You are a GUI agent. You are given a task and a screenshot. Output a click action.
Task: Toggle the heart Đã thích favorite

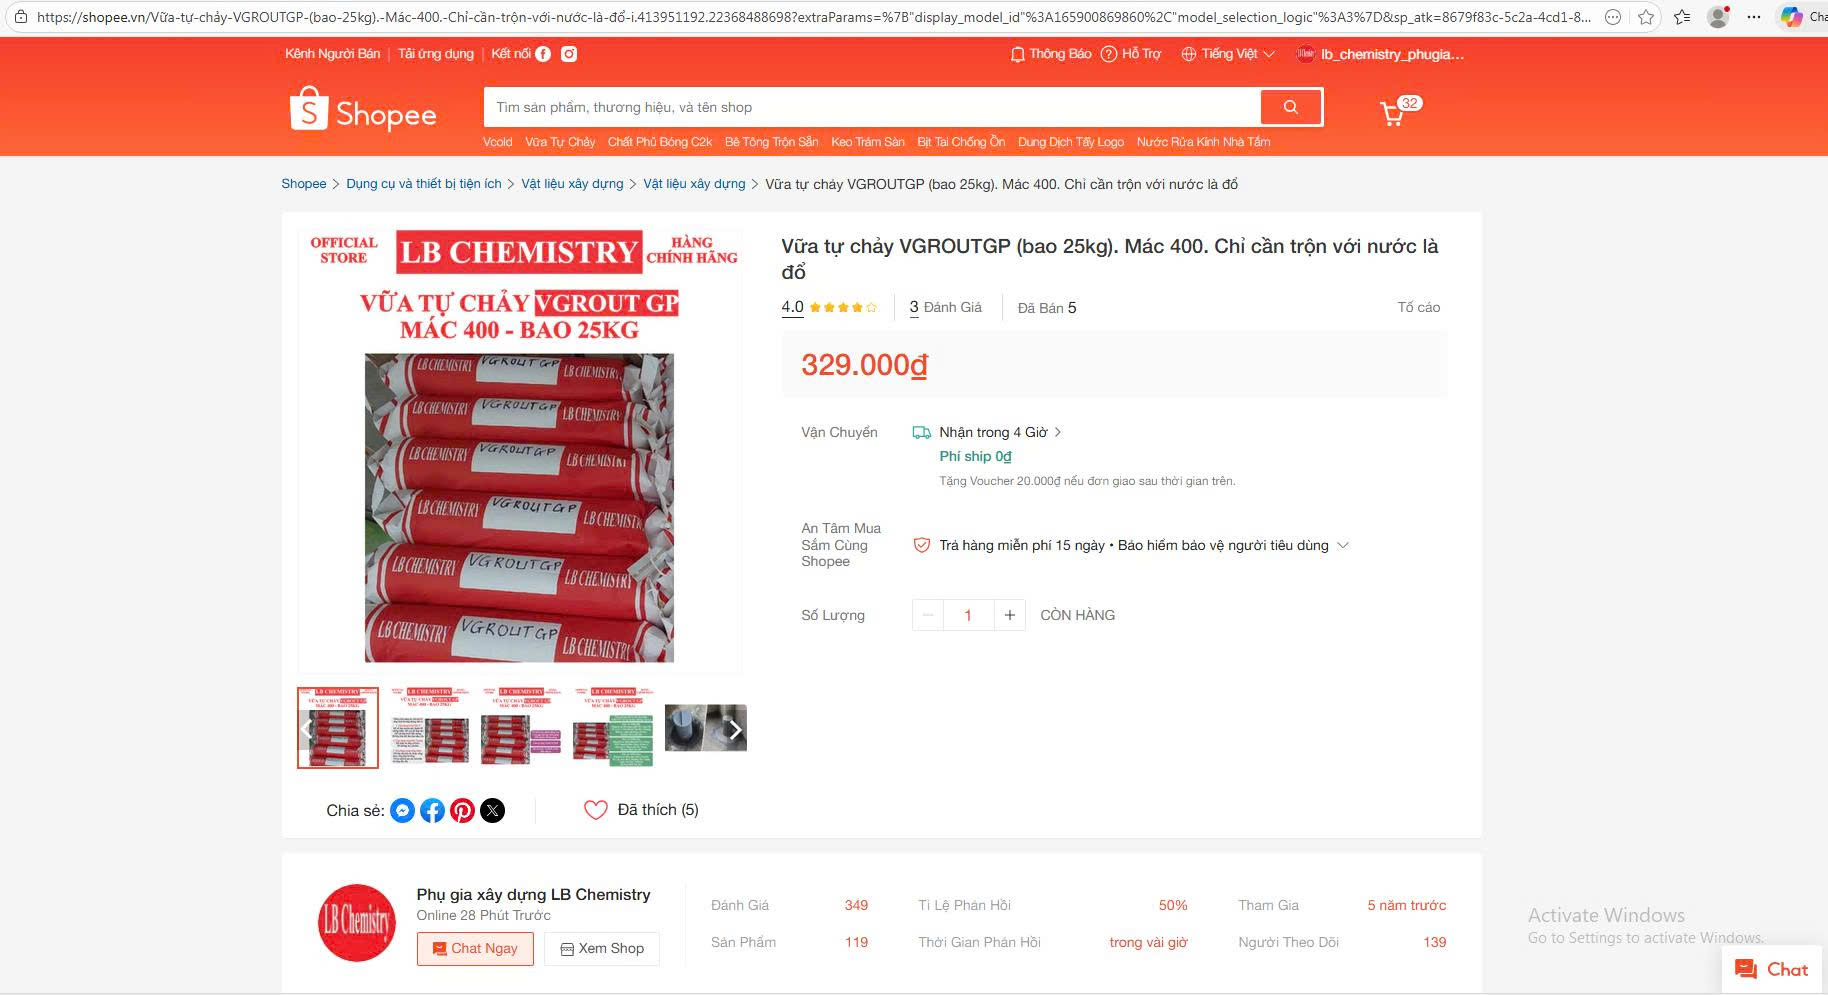coord(596,810)
